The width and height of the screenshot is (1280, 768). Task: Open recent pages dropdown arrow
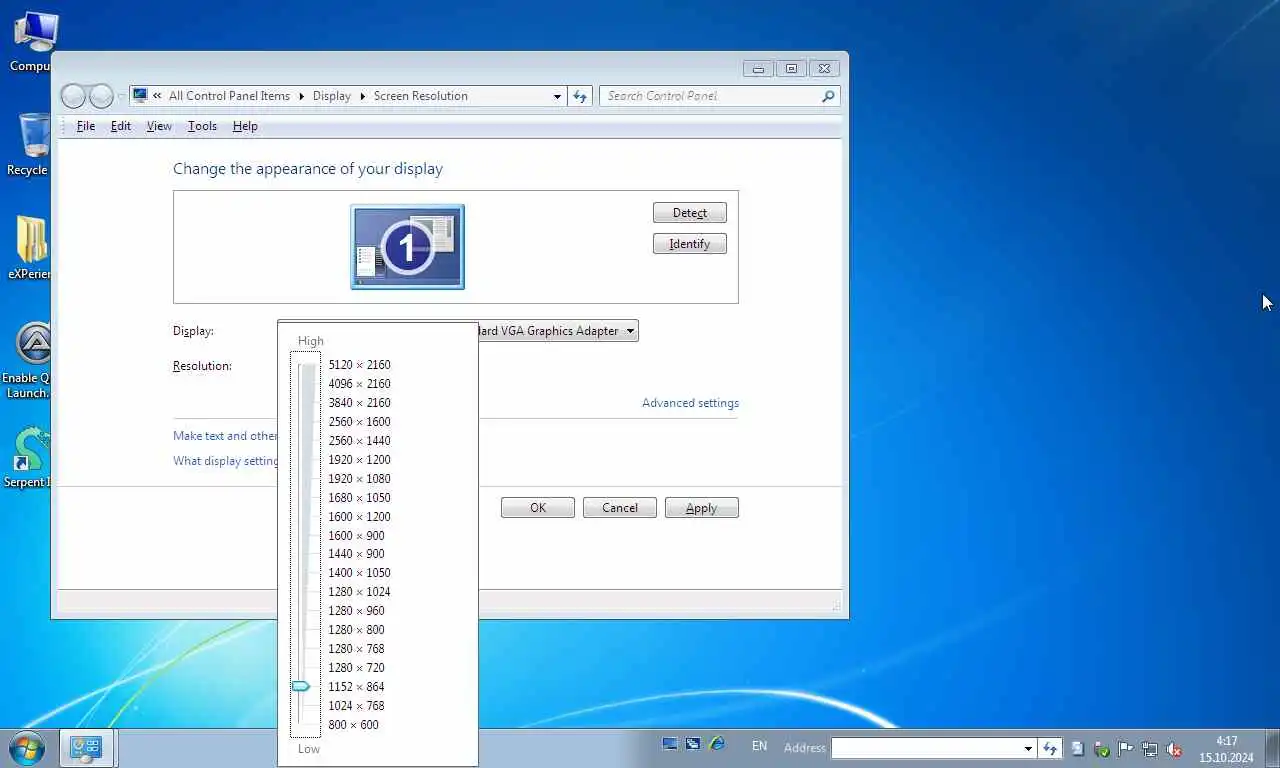(121, 97)
